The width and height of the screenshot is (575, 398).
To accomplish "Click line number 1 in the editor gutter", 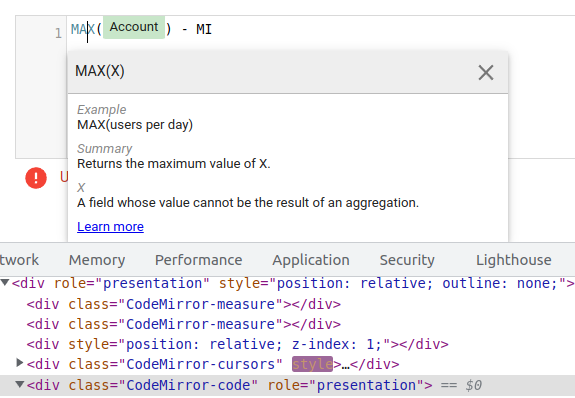I will pos(58,33).
